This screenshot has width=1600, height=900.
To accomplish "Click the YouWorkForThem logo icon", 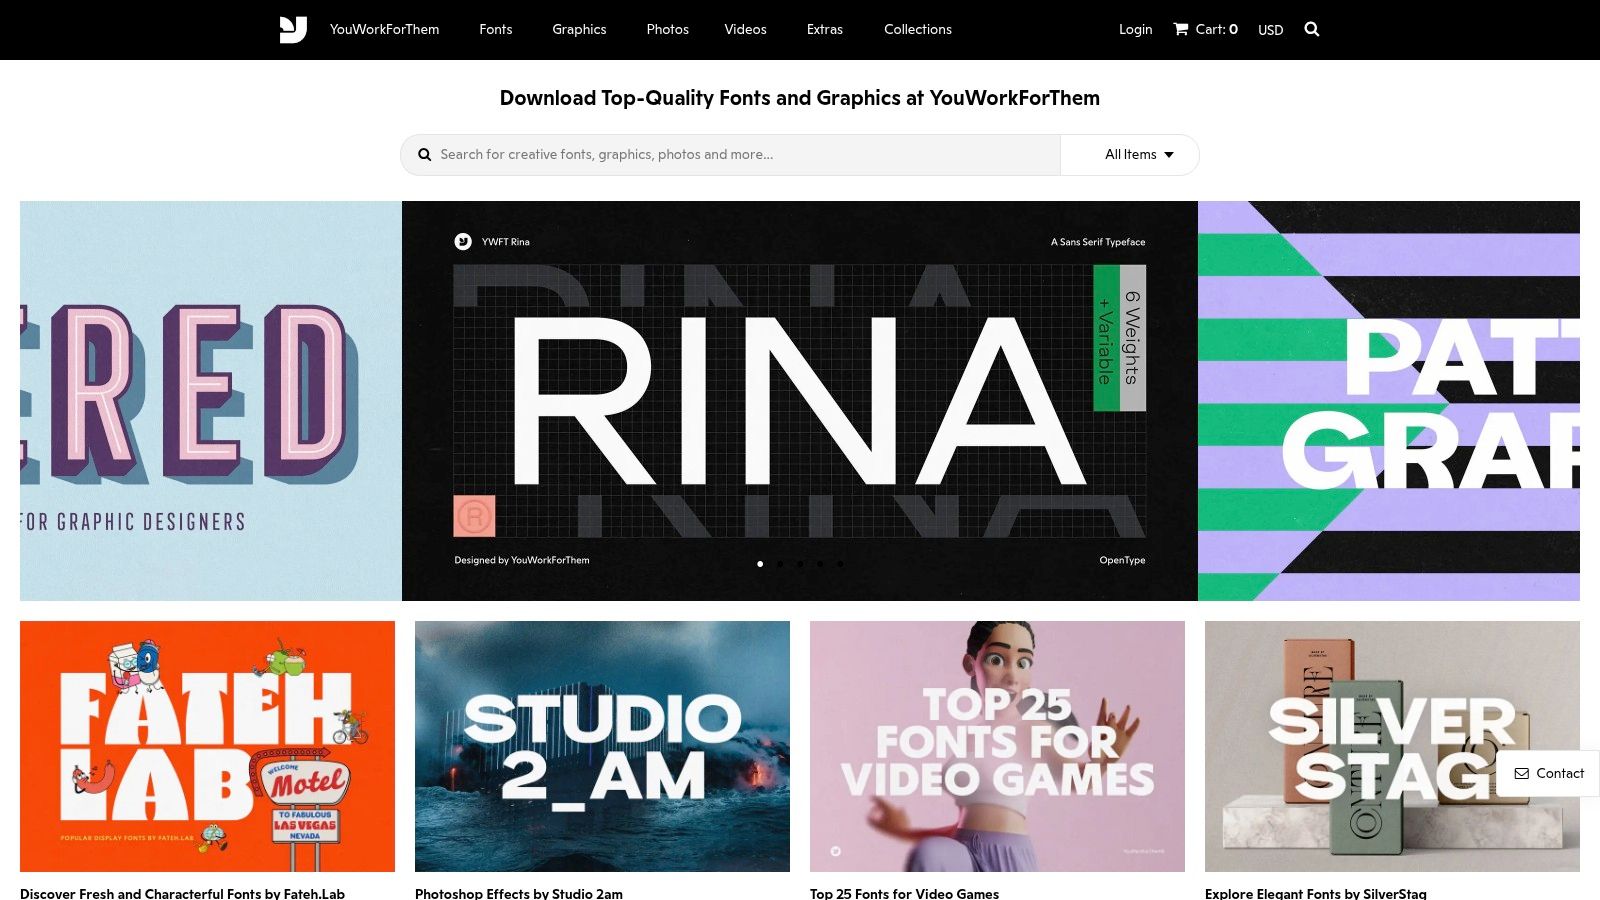I will coord(293,29).
